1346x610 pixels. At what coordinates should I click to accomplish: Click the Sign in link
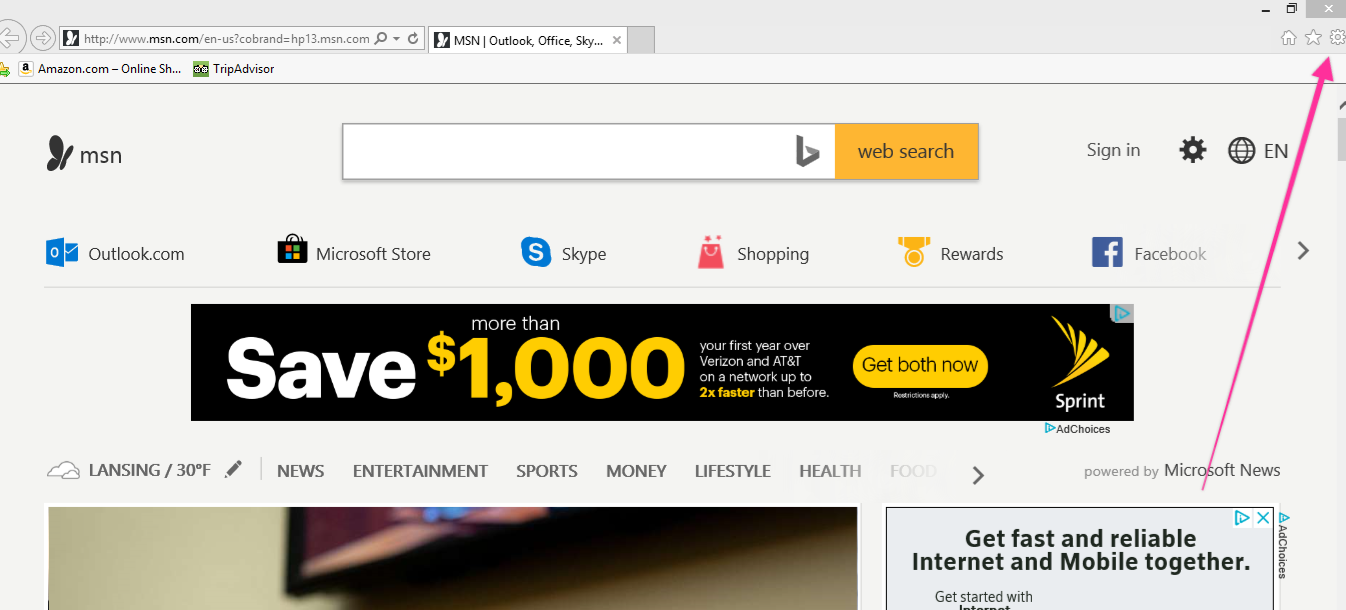[x=1113, y=150]
